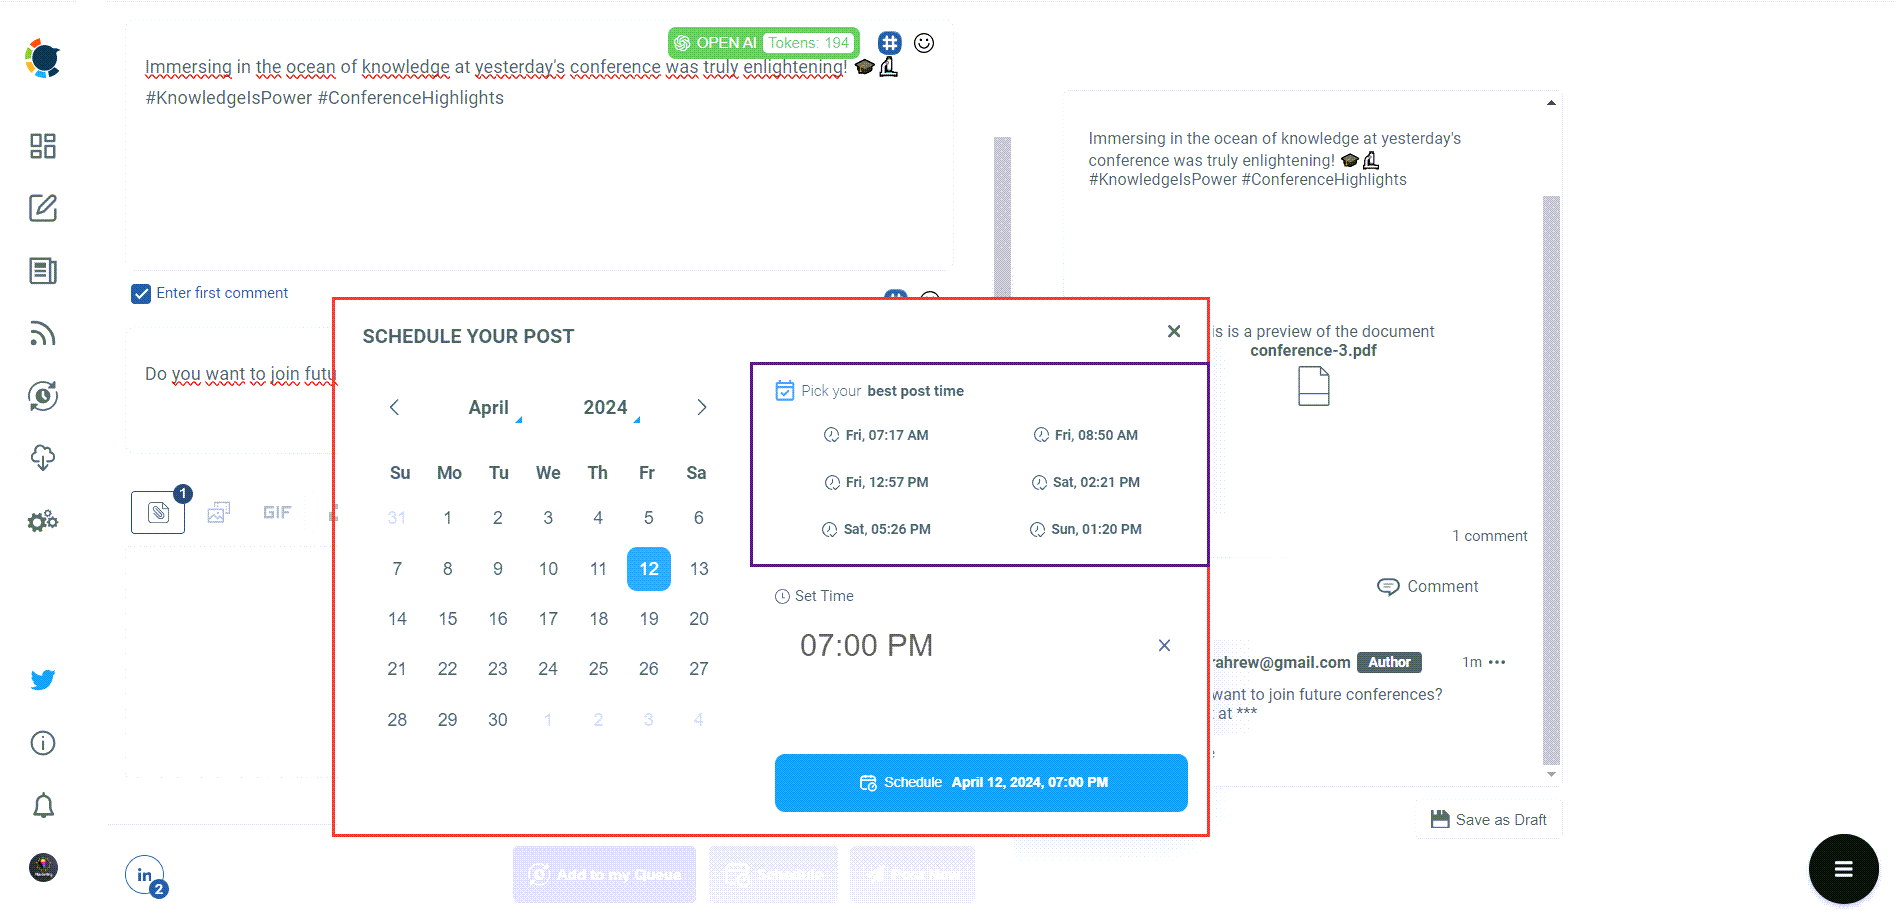Click the notification bell icon

coord(42,805)
